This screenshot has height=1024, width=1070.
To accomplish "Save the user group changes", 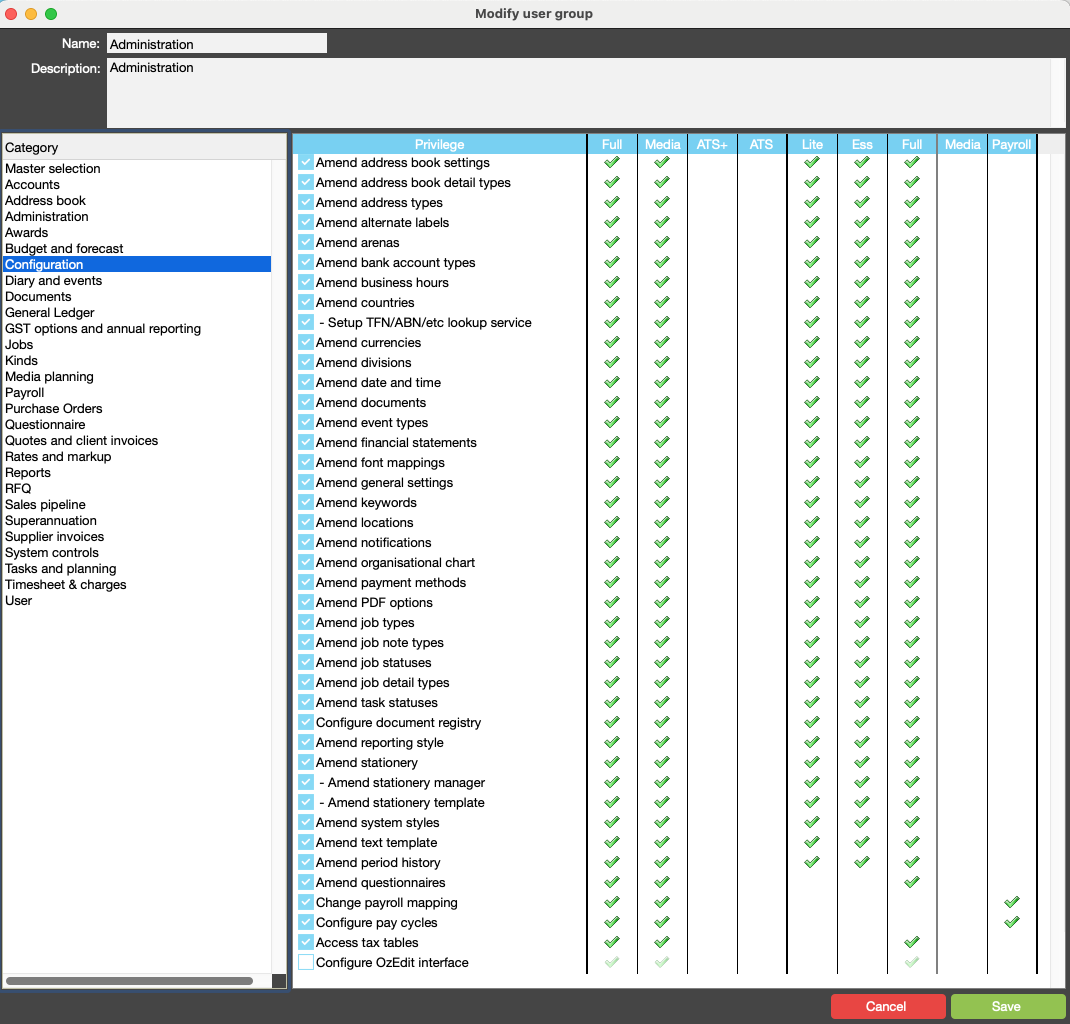I will click(1006, 1006).
